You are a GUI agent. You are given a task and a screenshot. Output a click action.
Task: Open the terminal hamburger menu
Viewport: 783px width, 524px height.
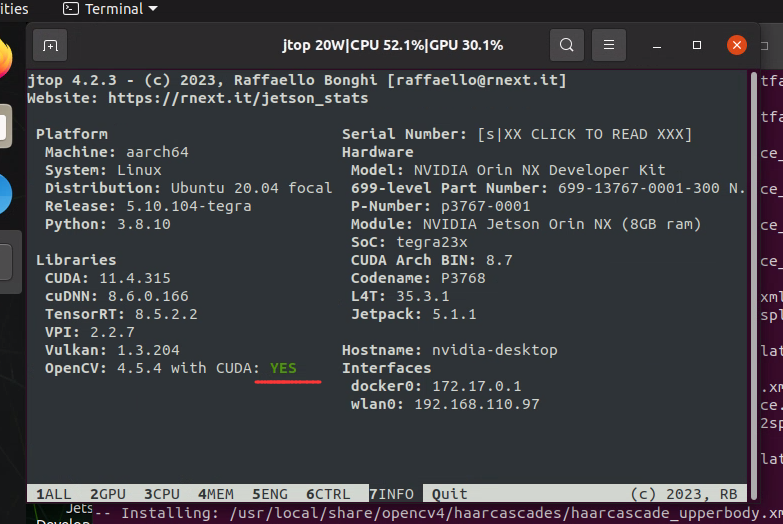click(x=609, y=45)
